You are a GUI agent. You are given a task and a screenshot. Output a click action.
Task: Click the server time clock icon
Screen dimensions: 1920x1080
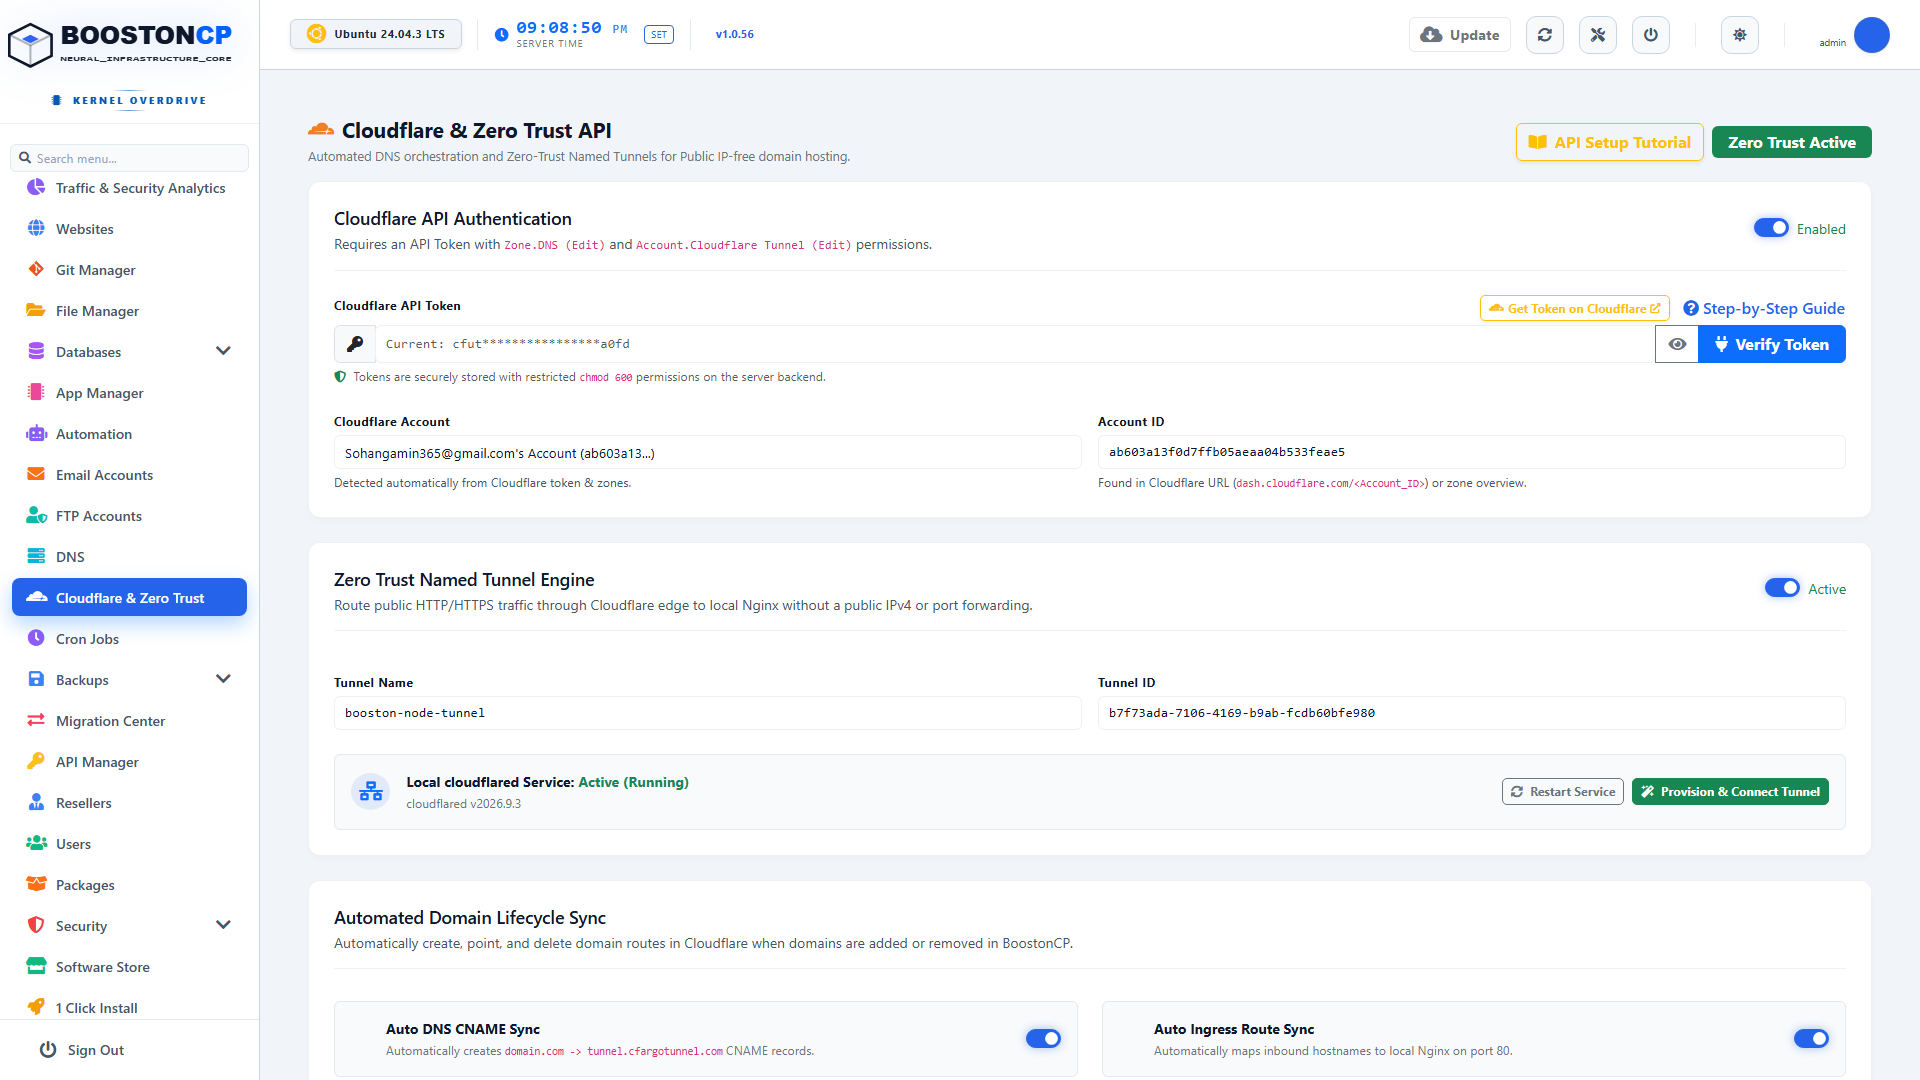502,35
